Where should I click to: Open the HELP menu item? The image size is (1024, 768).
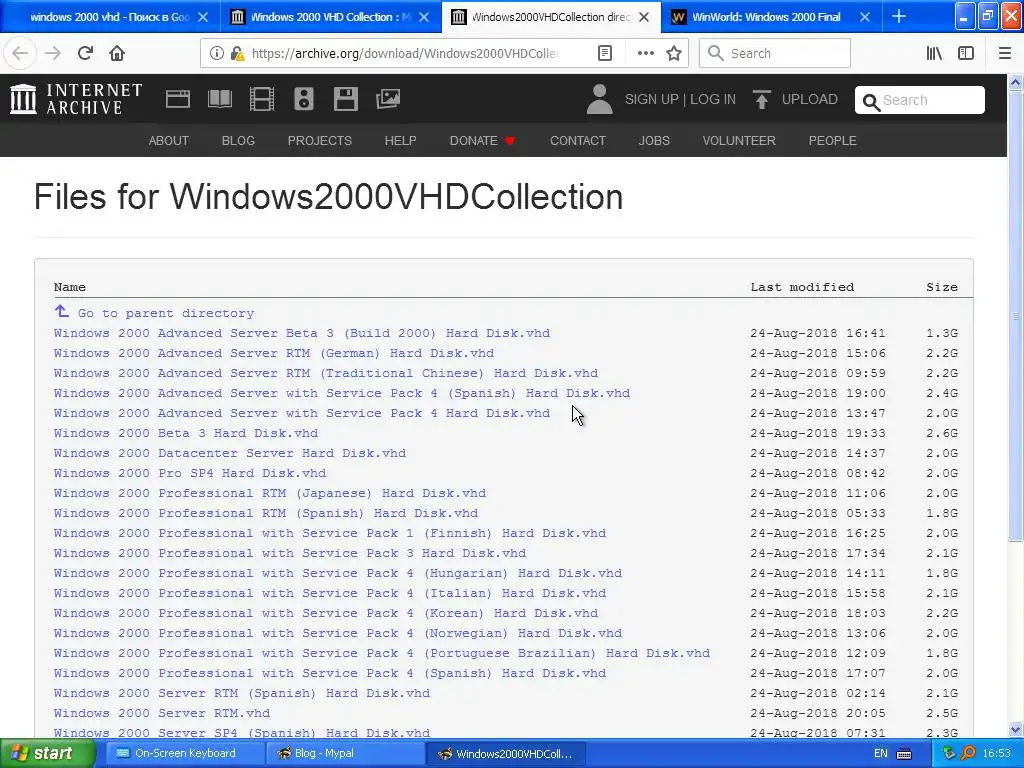click(x=400, y=140)
